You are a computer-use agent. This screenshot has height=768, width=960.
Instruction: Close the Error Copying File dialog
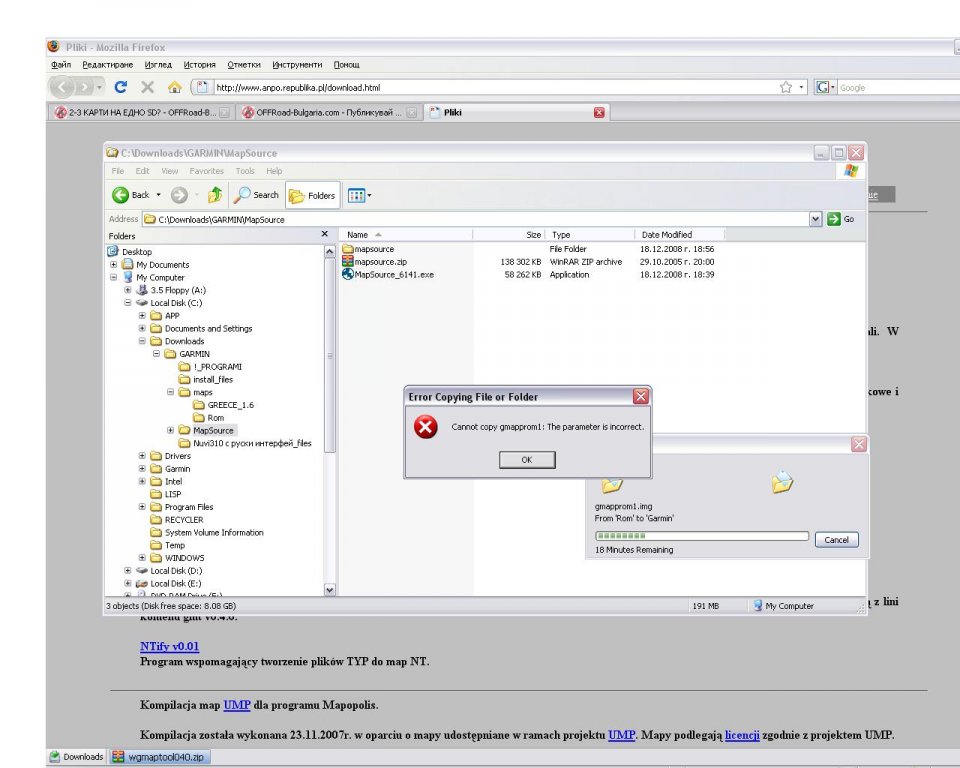(640, 396)
